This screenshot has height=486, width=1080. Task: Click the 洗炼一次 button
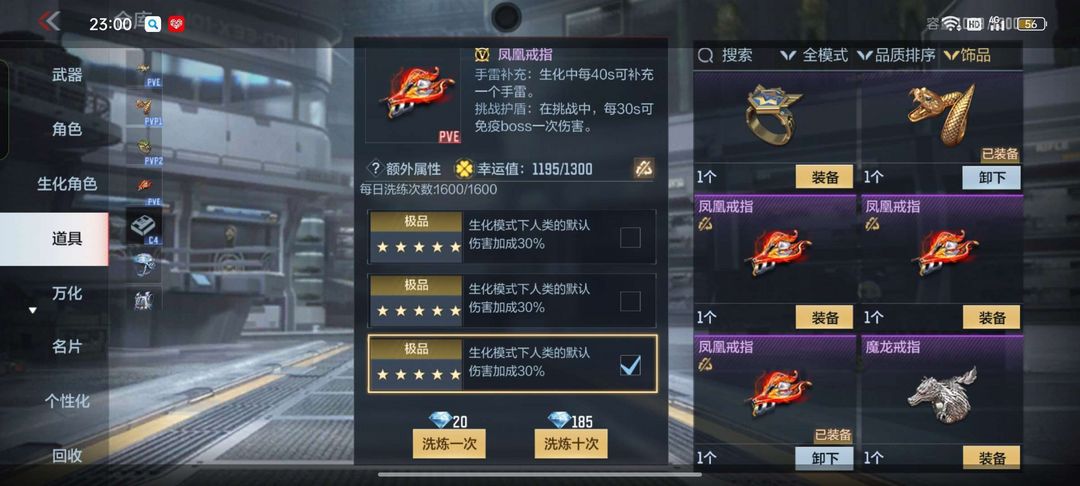449,443
